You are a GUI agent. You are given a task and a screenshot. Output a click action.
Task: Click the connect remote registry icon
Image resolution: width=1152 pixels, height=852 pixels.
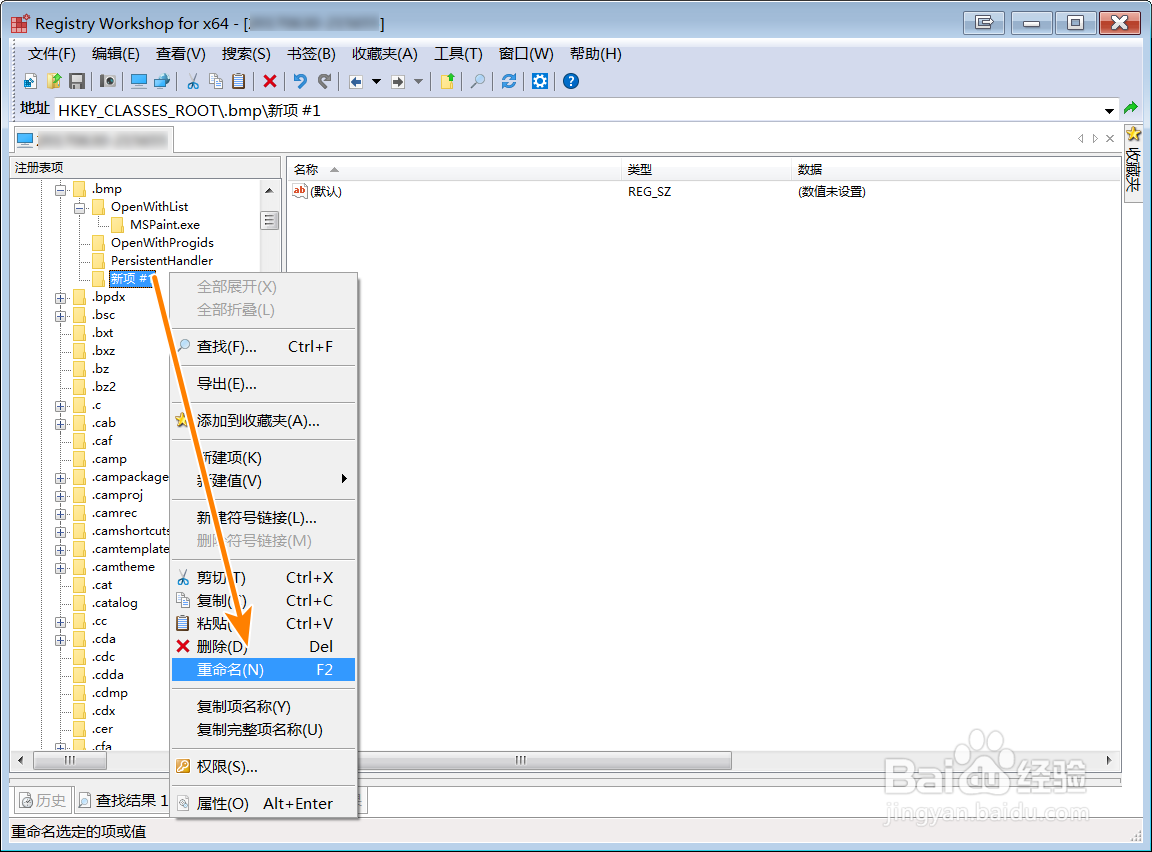click(x=162, y=82)
